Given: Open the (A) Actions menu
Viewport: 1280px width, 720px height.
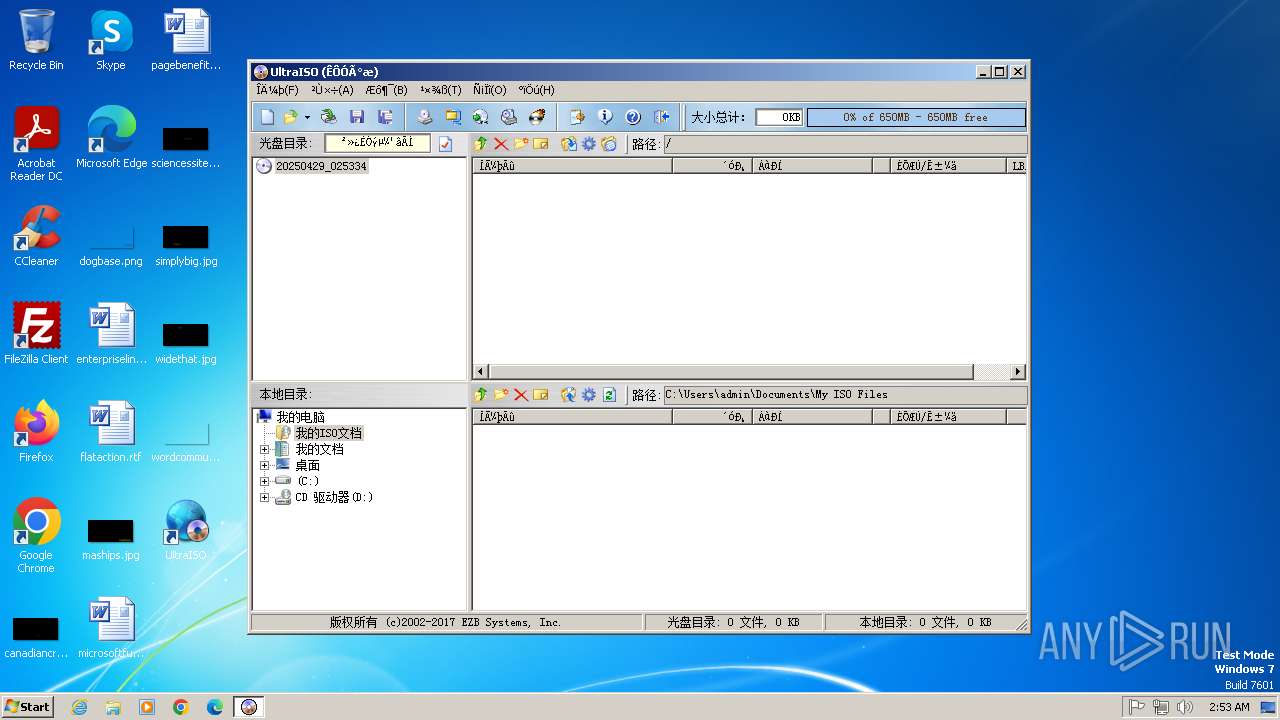Looking at the screenshot, I should coord(332,90).
